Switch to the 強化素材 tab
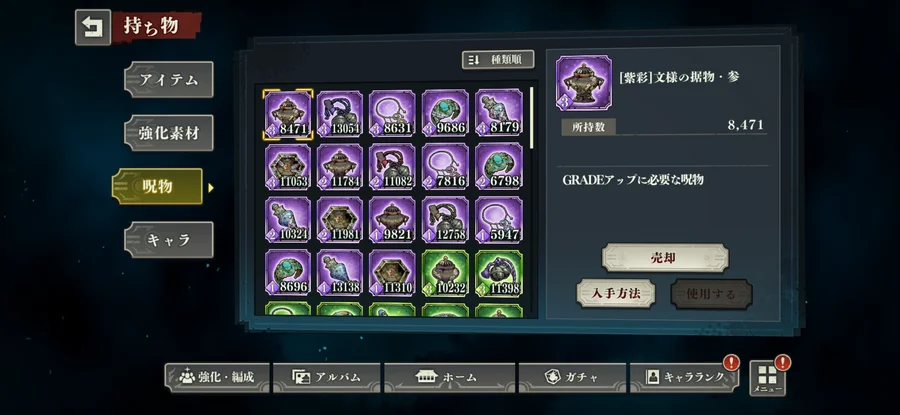This screenshot has height=415, width=900. (169, 133)
